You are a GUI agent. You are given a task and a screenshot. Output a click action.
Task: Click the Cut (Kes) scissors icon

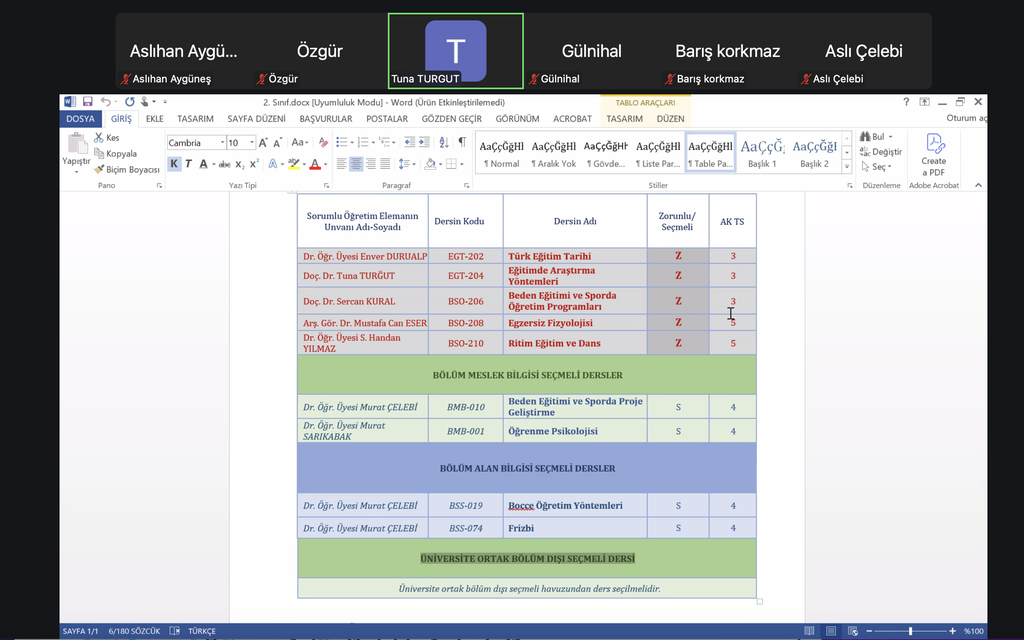click(100, 138)
